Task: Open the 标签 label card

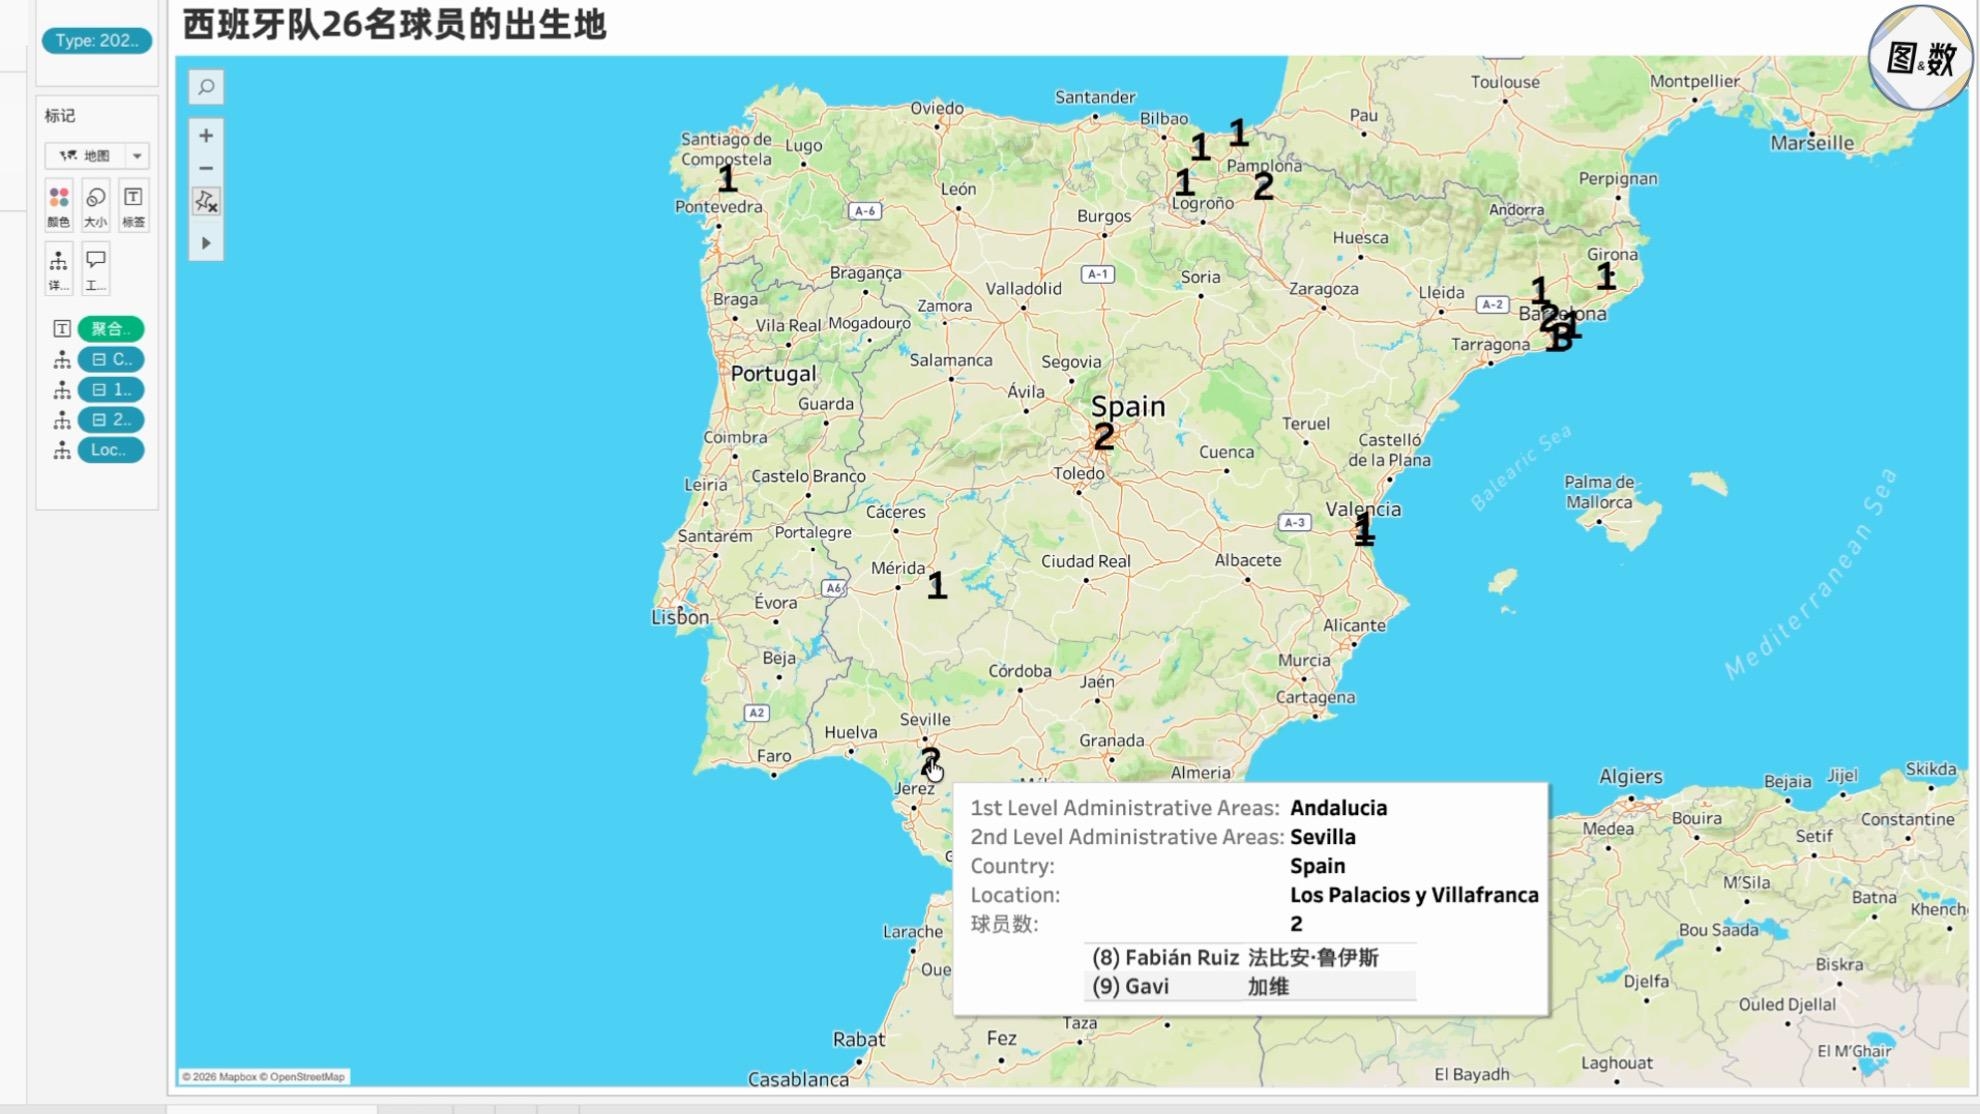Action: coord(133,206)
